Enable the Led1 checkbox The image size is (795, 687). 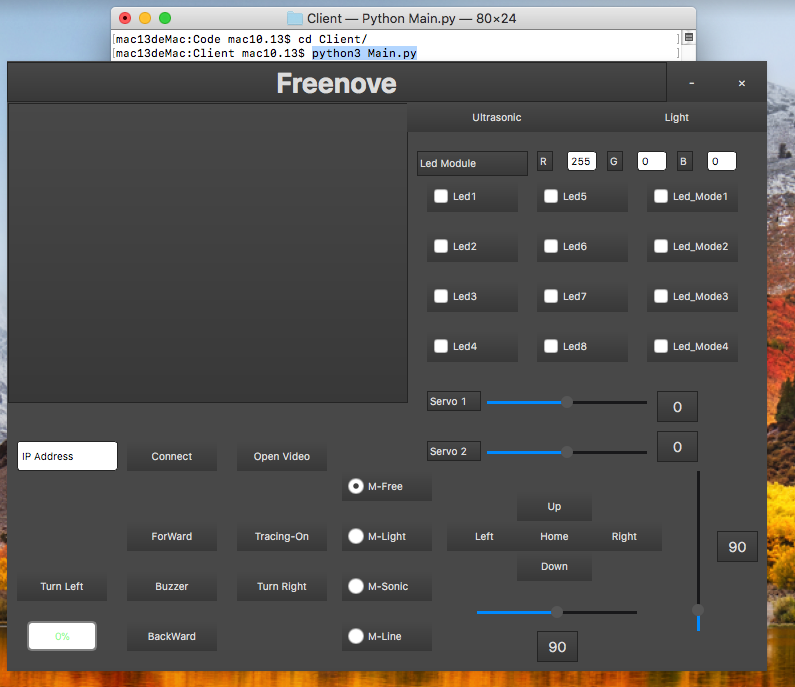point(441,196)
